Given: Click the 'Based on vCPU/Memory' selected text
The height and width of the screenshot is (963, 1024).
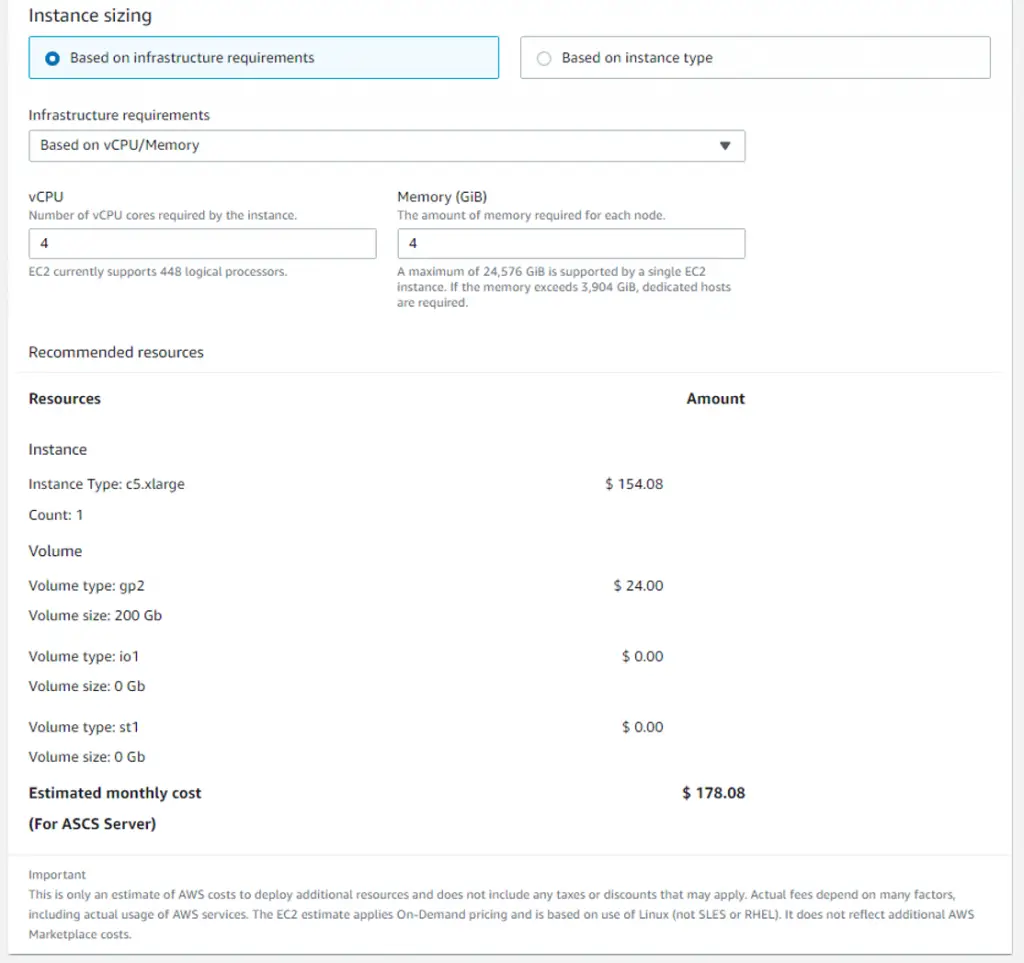Looking at the screenshot, I should (x=120, y=145).
